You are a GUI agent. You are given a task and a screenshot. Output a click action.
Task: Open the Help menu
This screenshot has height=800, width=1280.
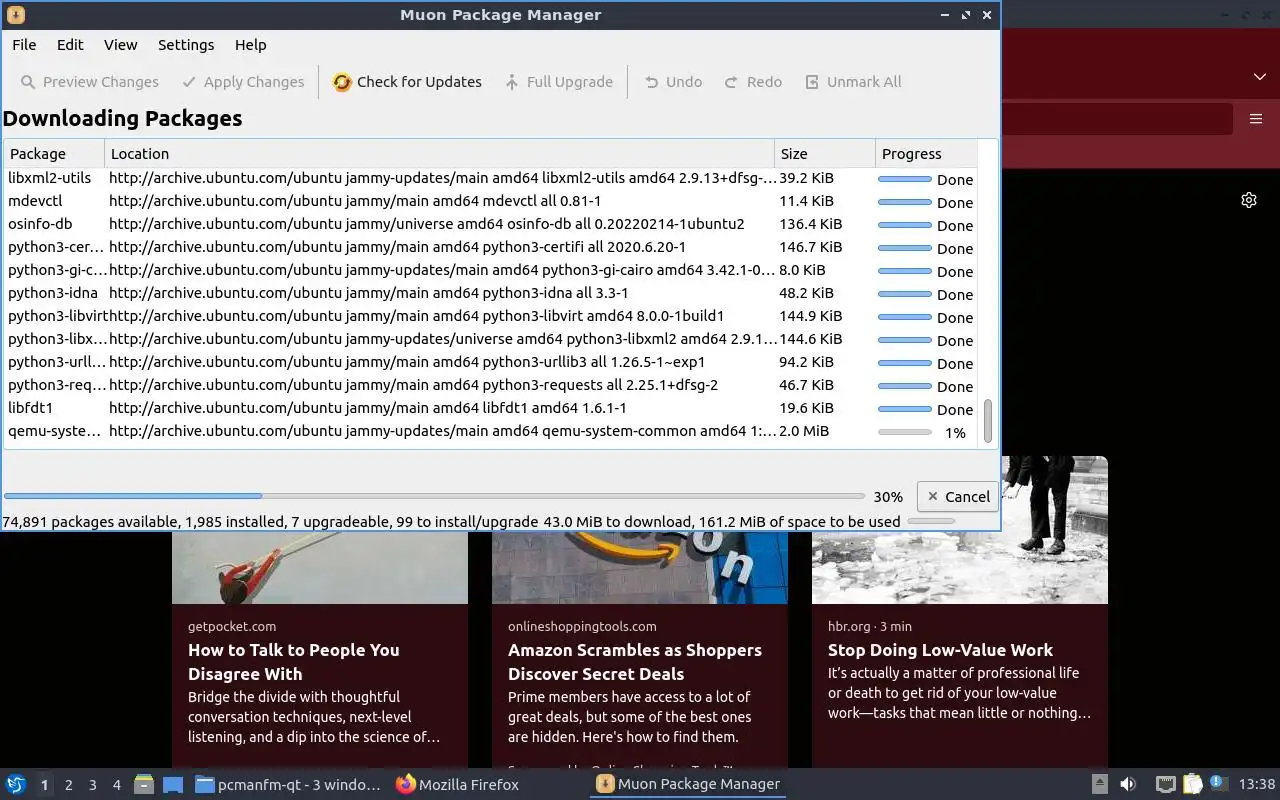point(250,45)
